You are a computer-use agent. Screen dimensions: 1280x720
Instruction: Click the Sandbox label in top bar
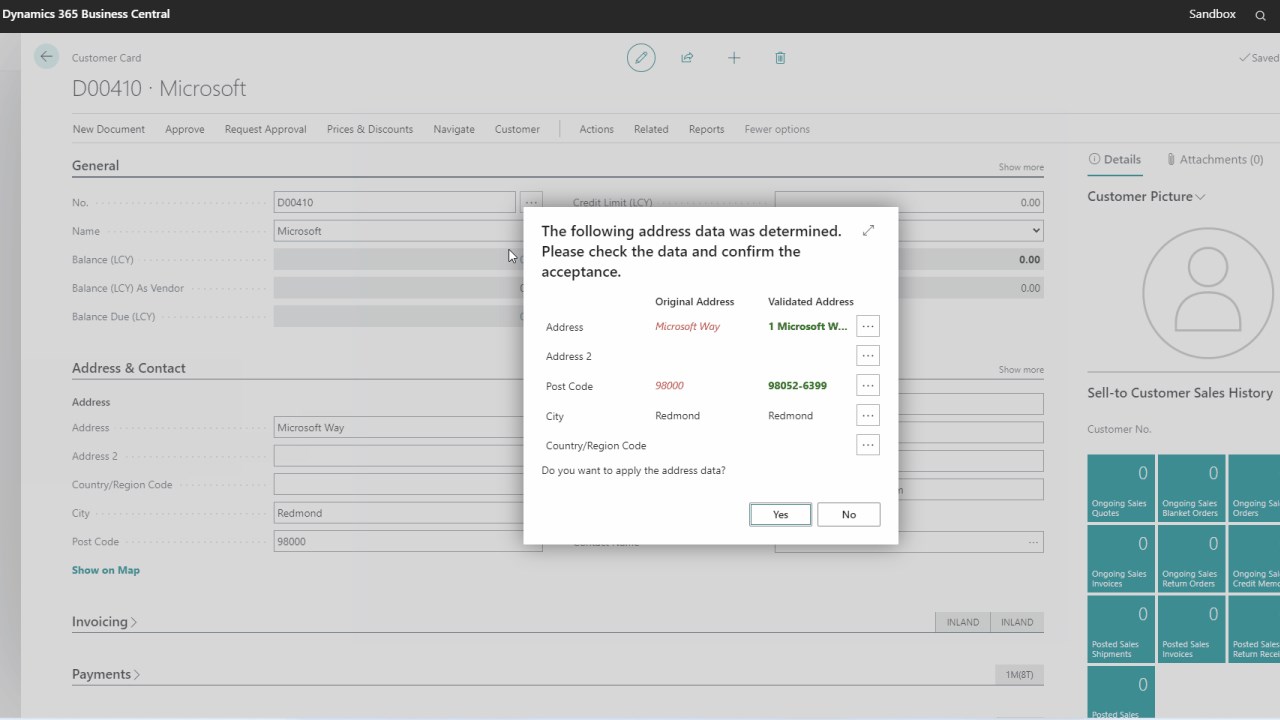[x=1212, y=14]
